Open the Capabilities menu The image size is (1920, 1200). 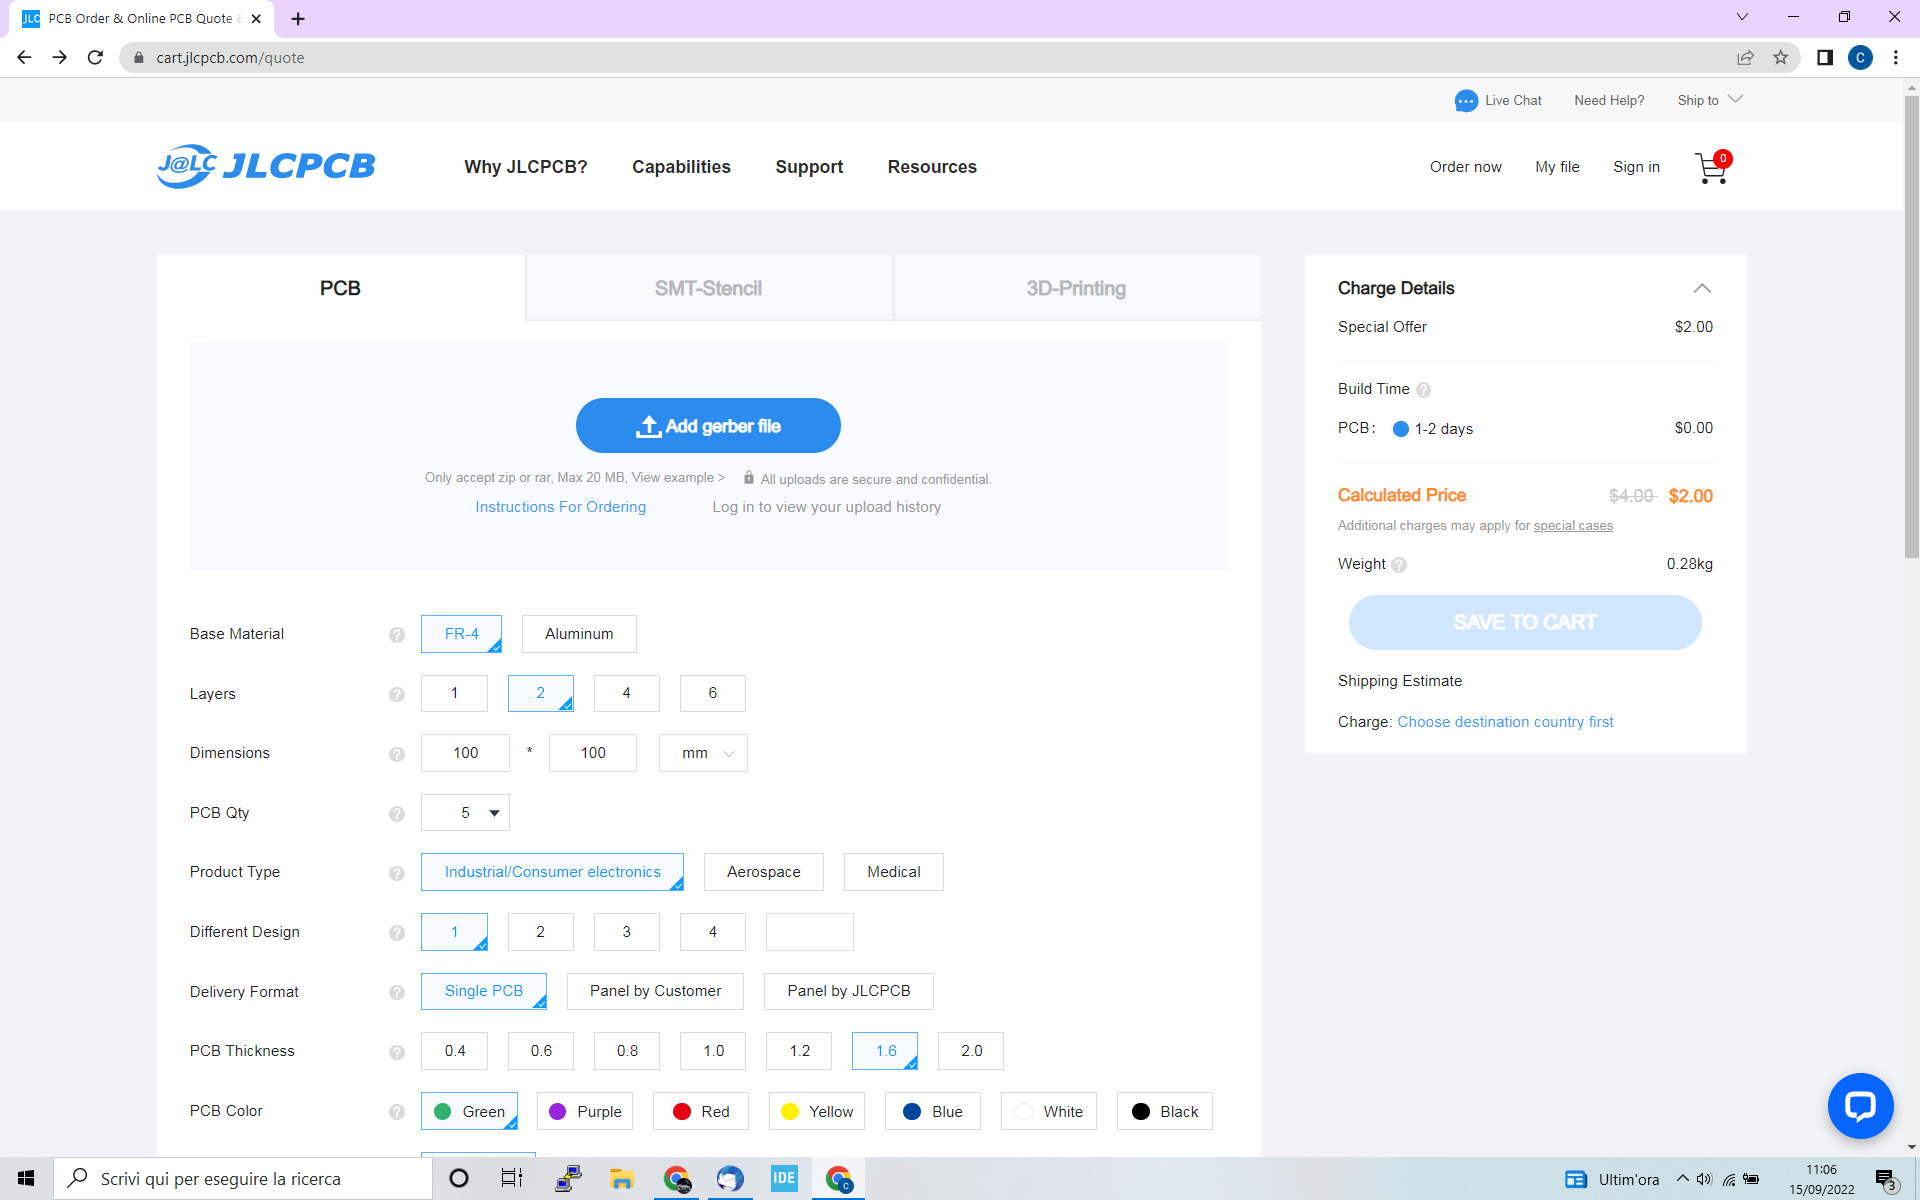[681, 167]
